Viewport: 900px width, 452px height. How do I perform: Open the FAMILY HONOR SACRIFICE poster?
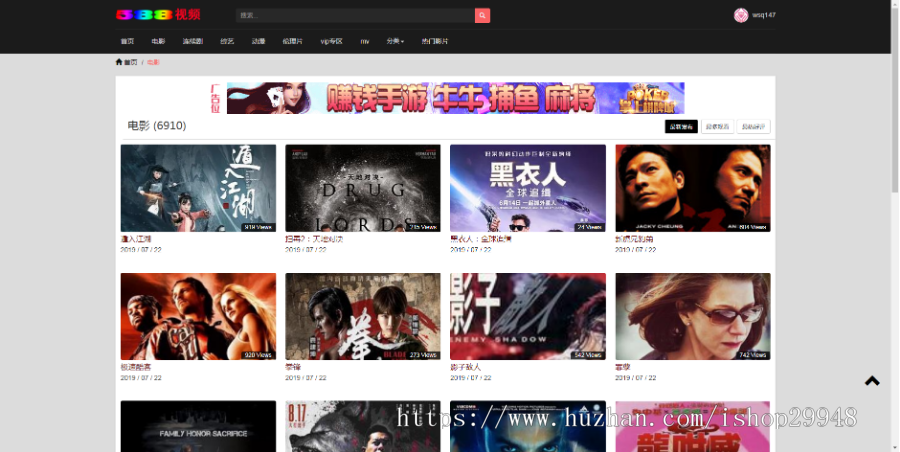point(198,426)
